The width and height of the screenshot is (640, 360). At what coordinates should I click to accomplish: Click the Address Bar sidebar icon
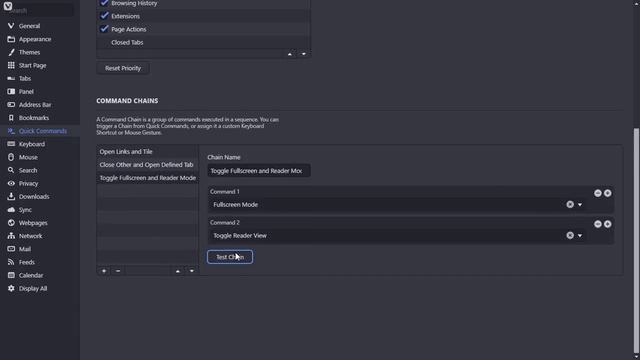point(11,104)
